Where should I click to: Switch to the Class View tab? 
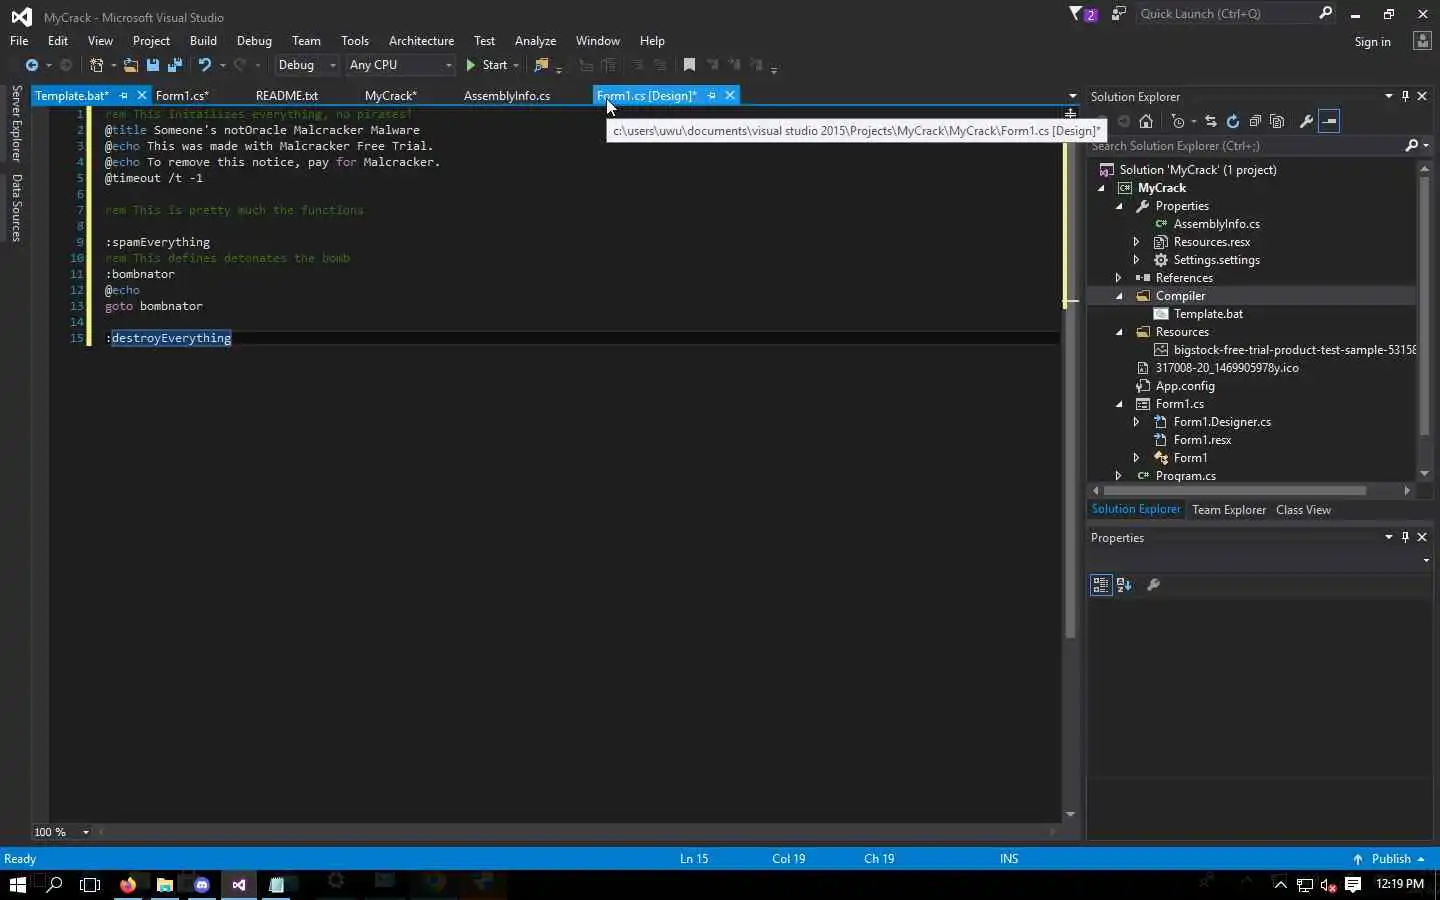[1303, 510]
